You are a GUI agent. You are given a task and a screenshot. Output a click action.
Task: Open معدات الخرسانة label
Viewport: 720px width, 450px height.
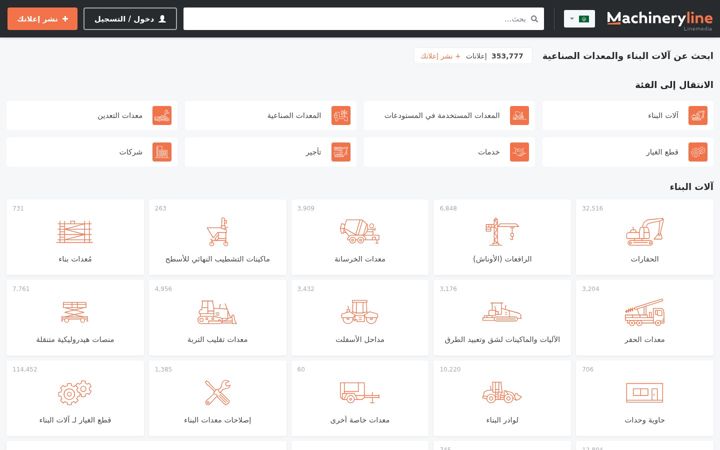(x=360, y=259)
